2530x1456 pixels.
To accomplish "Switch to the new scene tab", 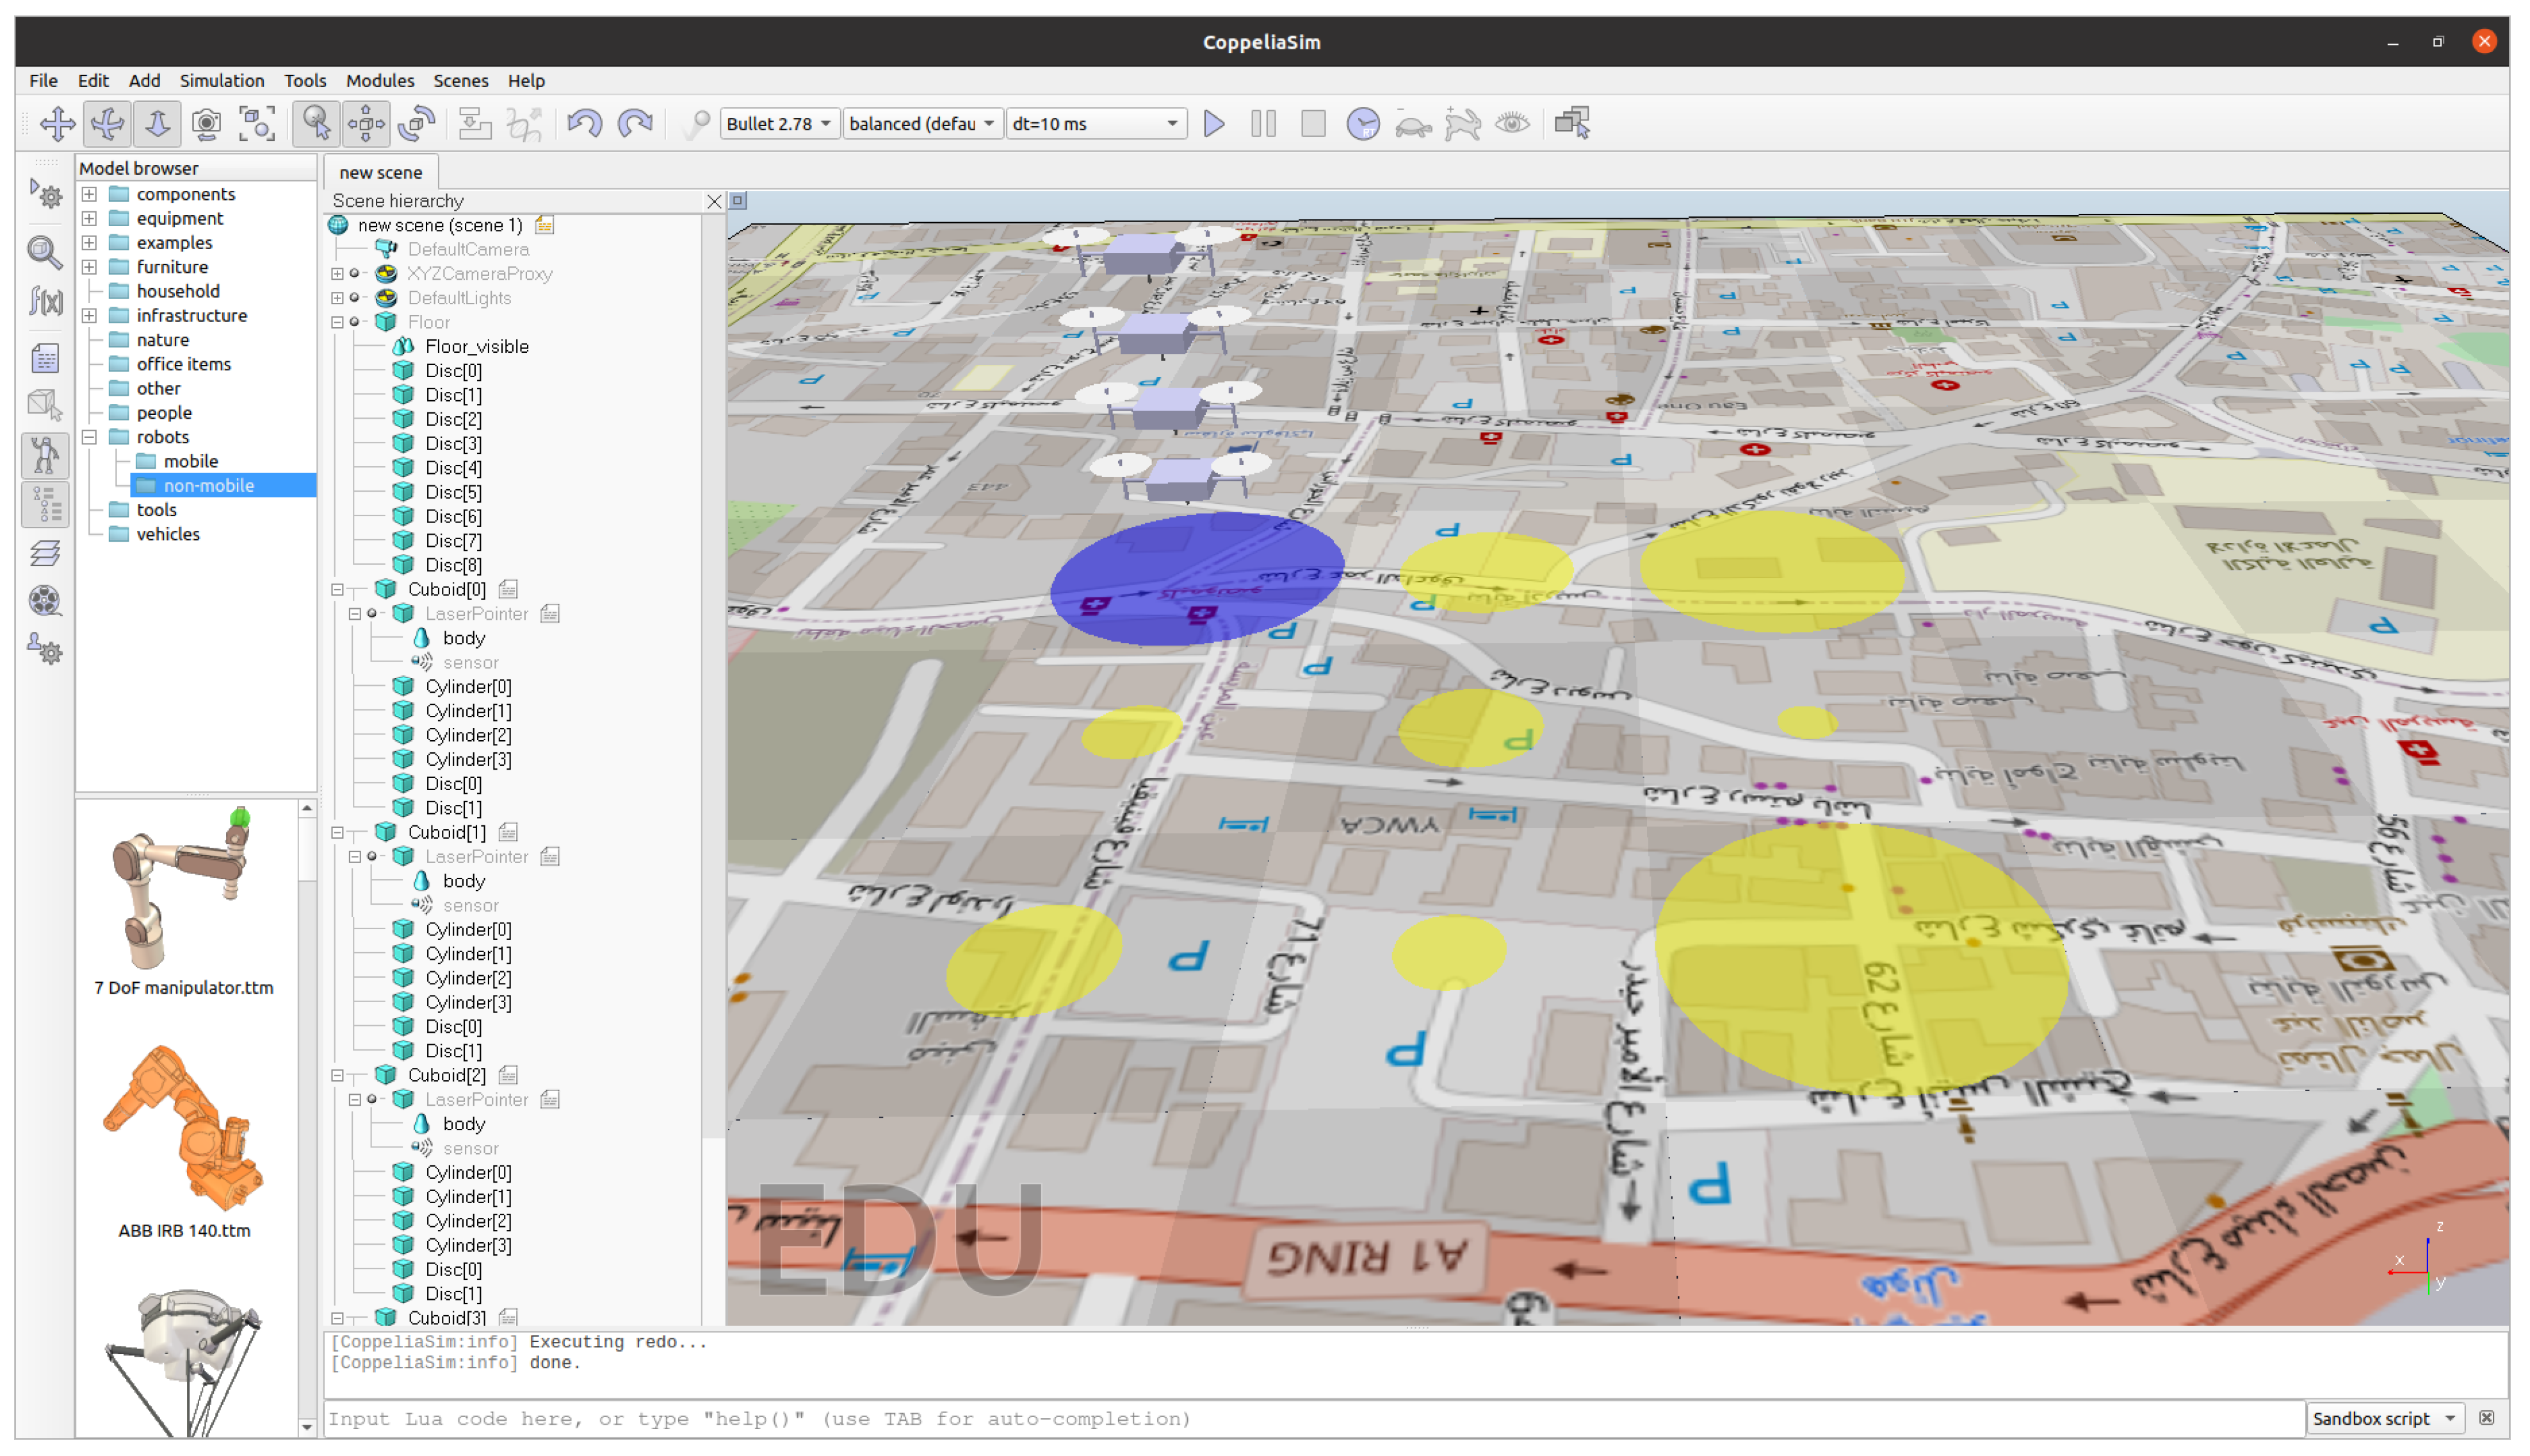I will click(380, 172).
